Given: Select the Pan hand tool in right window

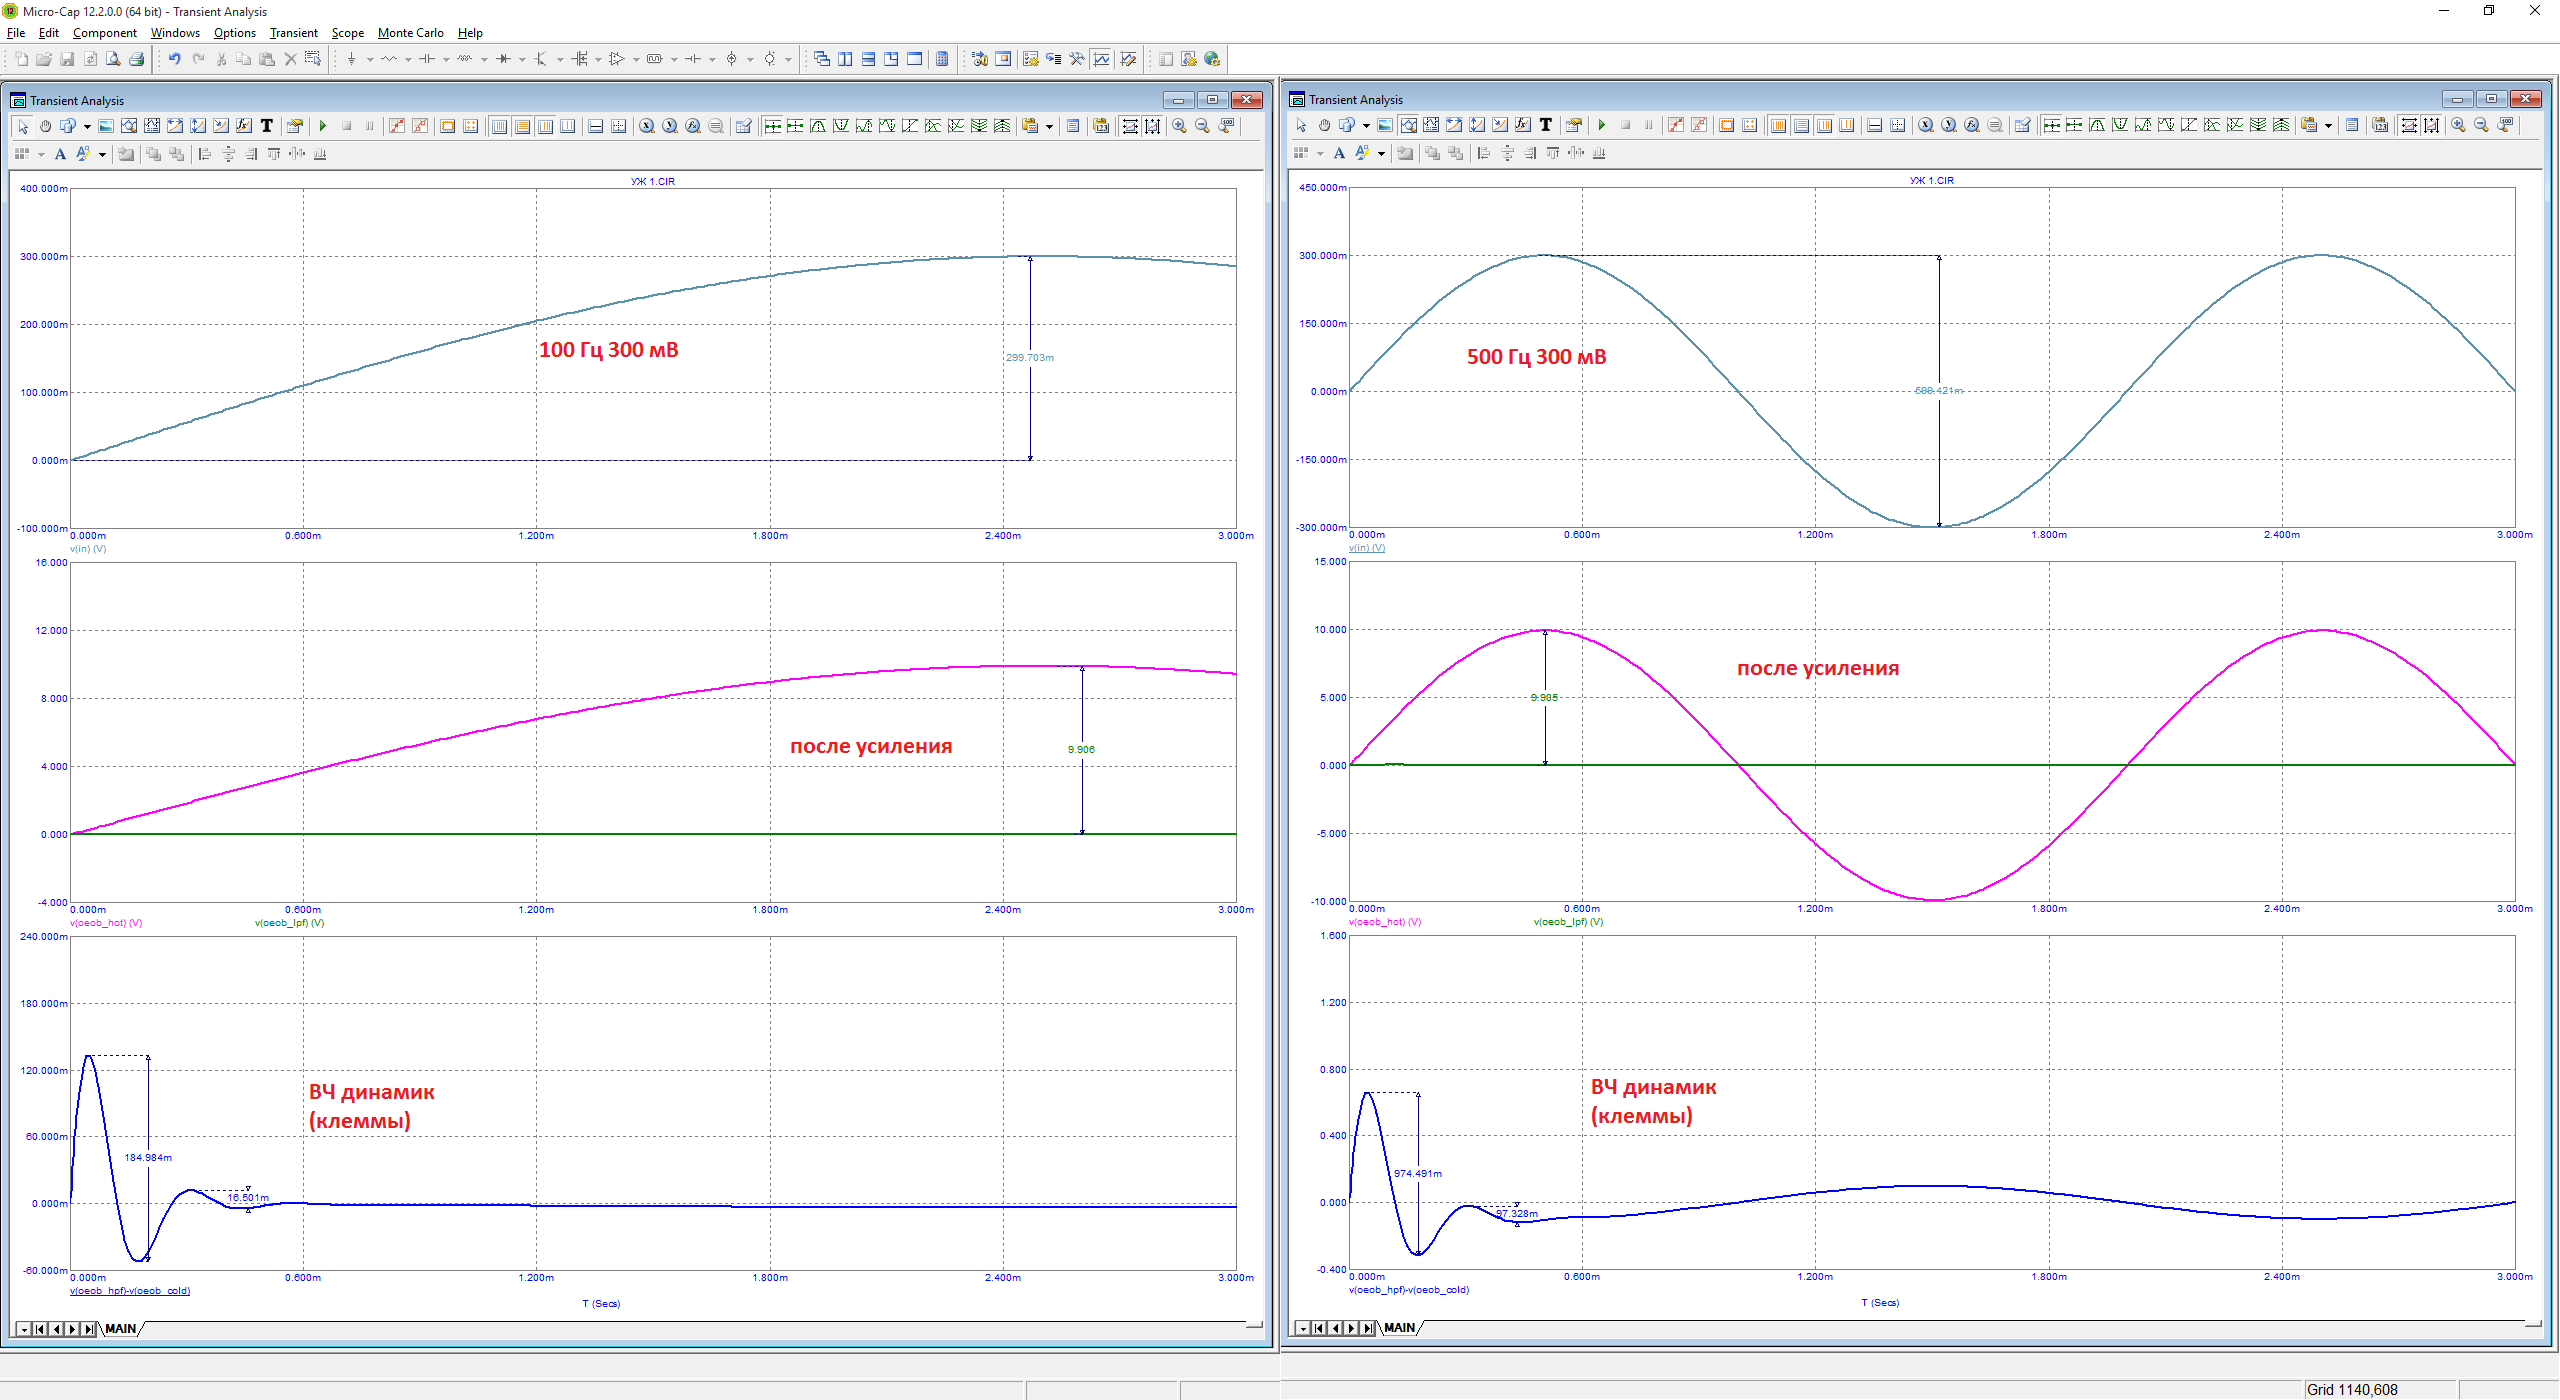Looking at the screenshot, I should point(1324,125).
